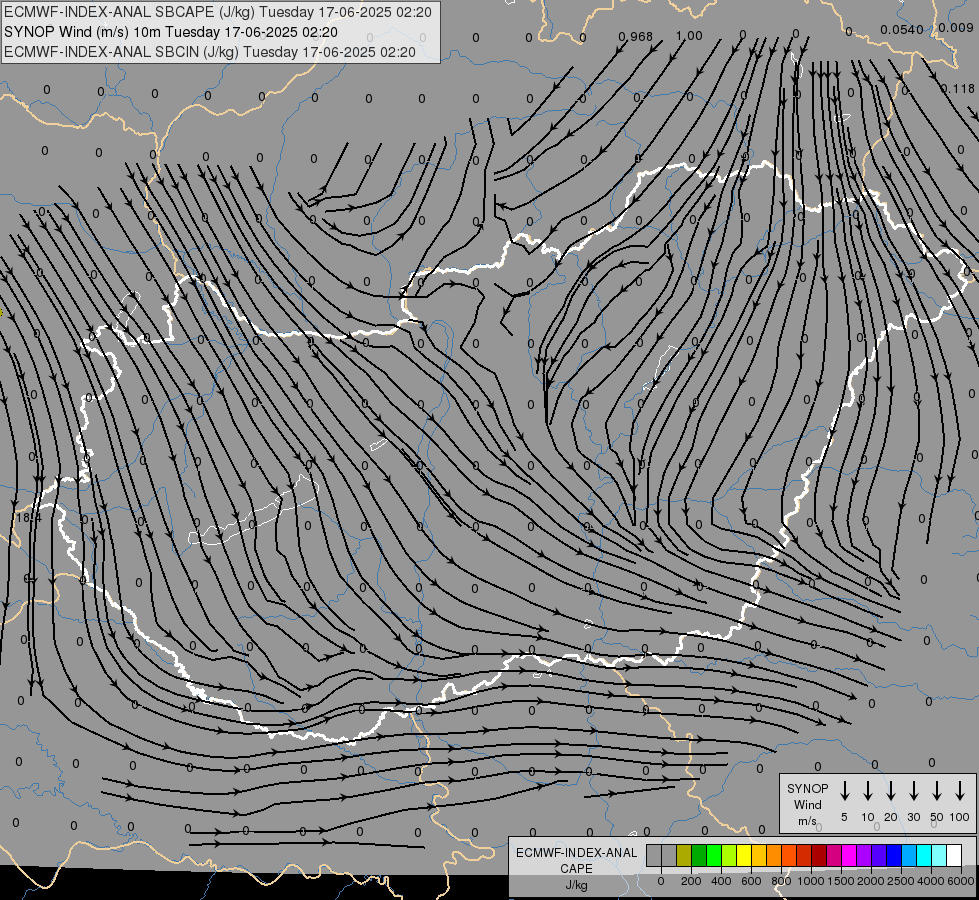
Task: Click the 800 label on CAPE scale
Action: coord(781,881)
